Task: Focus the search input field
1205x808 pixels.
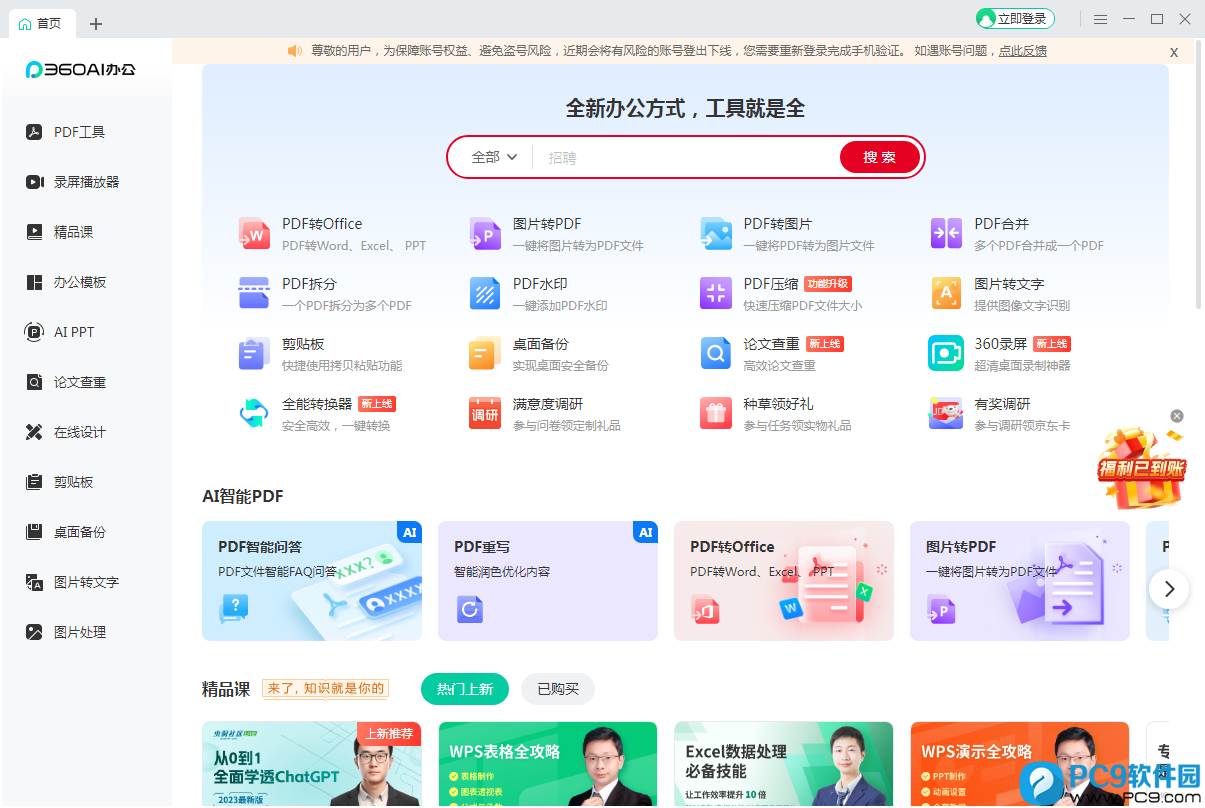Action: [x=686, y=157]
